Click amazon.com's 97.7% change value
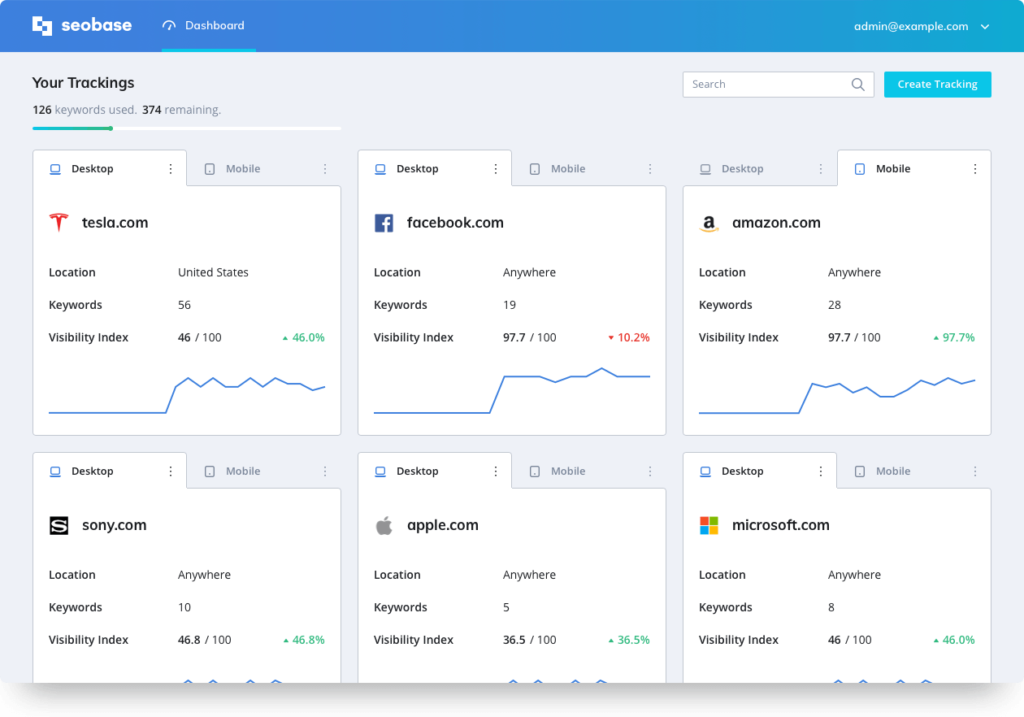 (x=954, y=338)
